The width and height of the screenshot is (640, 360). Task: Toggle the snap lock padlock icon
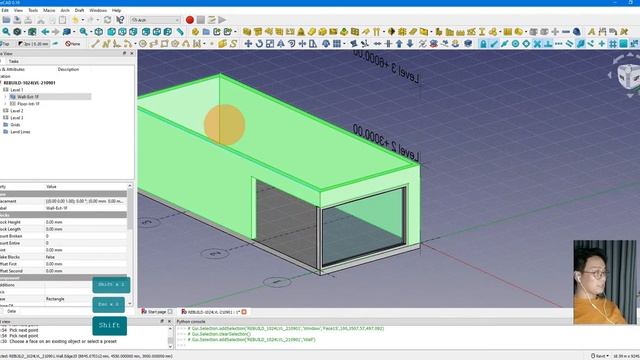pyautogui.click(x=483, y=43)
